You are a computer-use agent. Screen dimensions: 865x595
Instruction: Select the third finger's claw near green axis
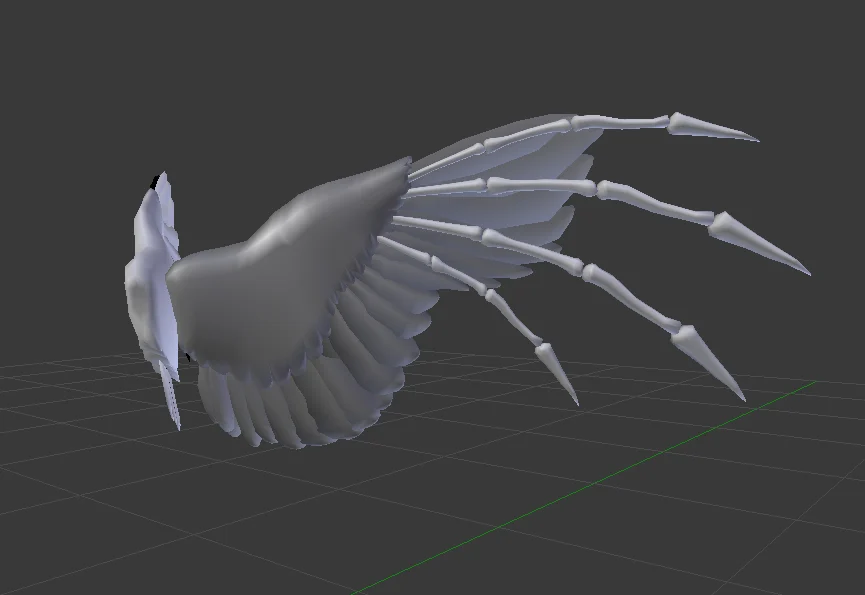pyautogui.click(x=709, y=362)
